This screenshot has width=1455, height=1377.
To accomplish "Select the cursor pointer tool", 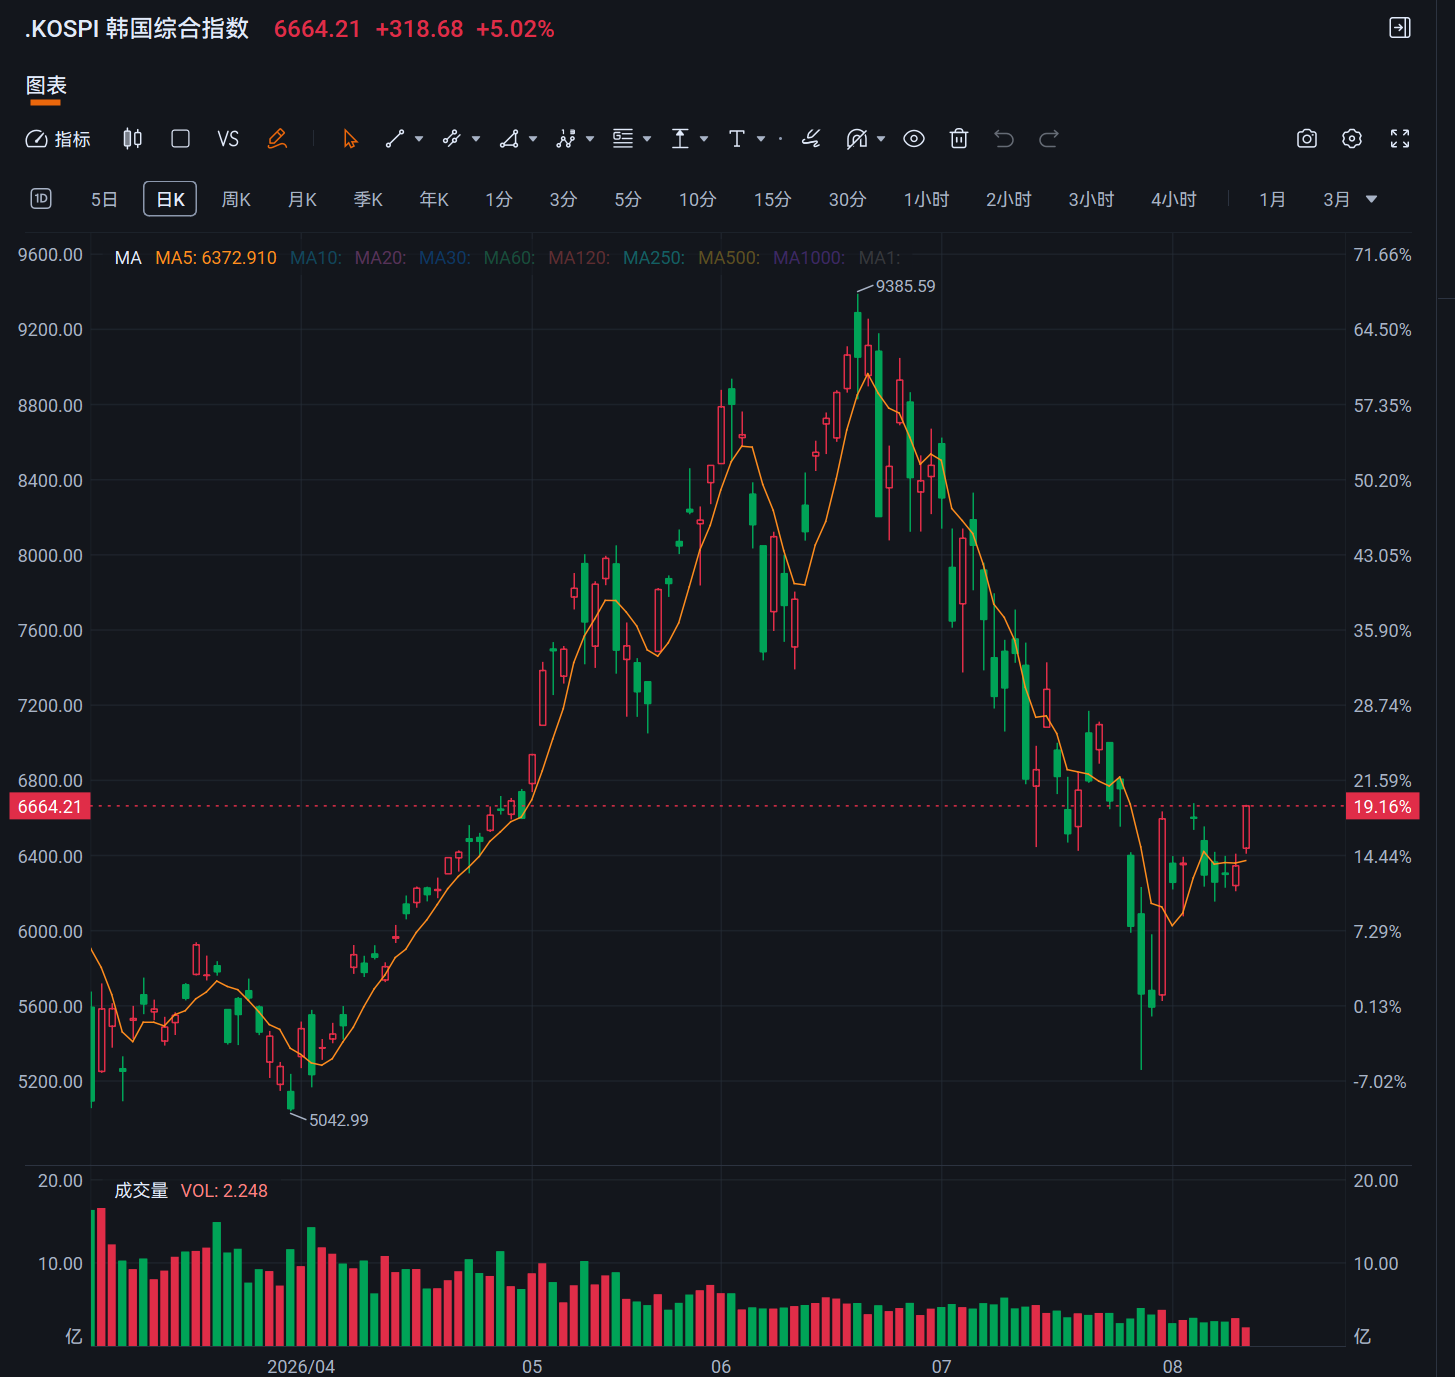I will point(350,139).
